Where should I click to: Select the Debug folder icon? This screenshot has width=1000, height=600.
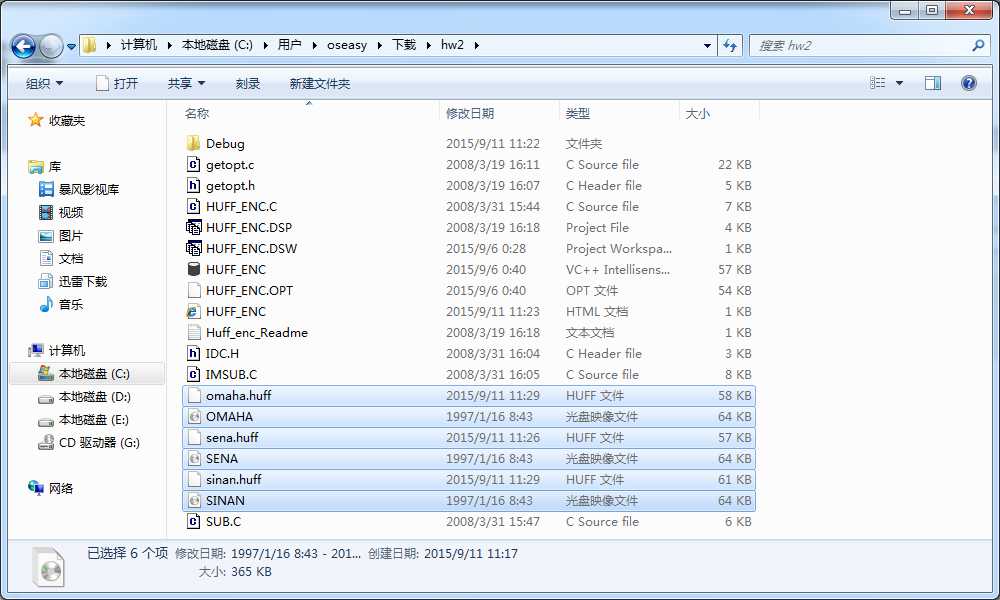193,143
